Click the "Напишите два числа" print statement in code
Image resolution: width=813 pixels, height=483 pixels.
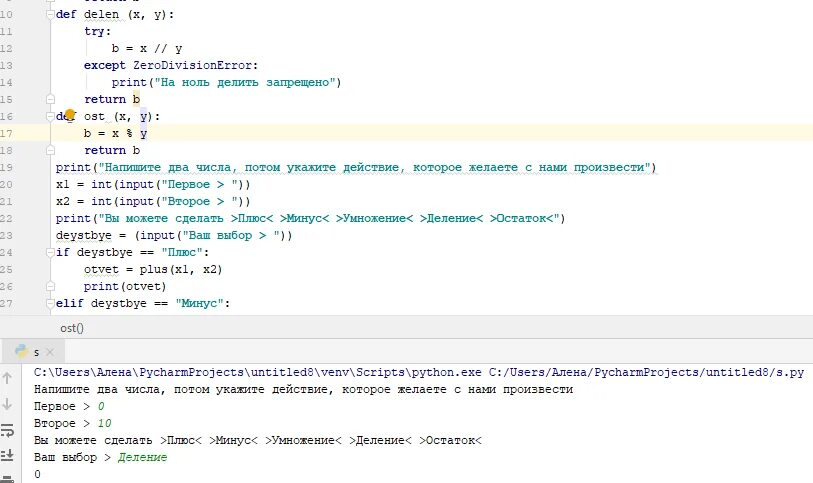click(x=356, y=167)
